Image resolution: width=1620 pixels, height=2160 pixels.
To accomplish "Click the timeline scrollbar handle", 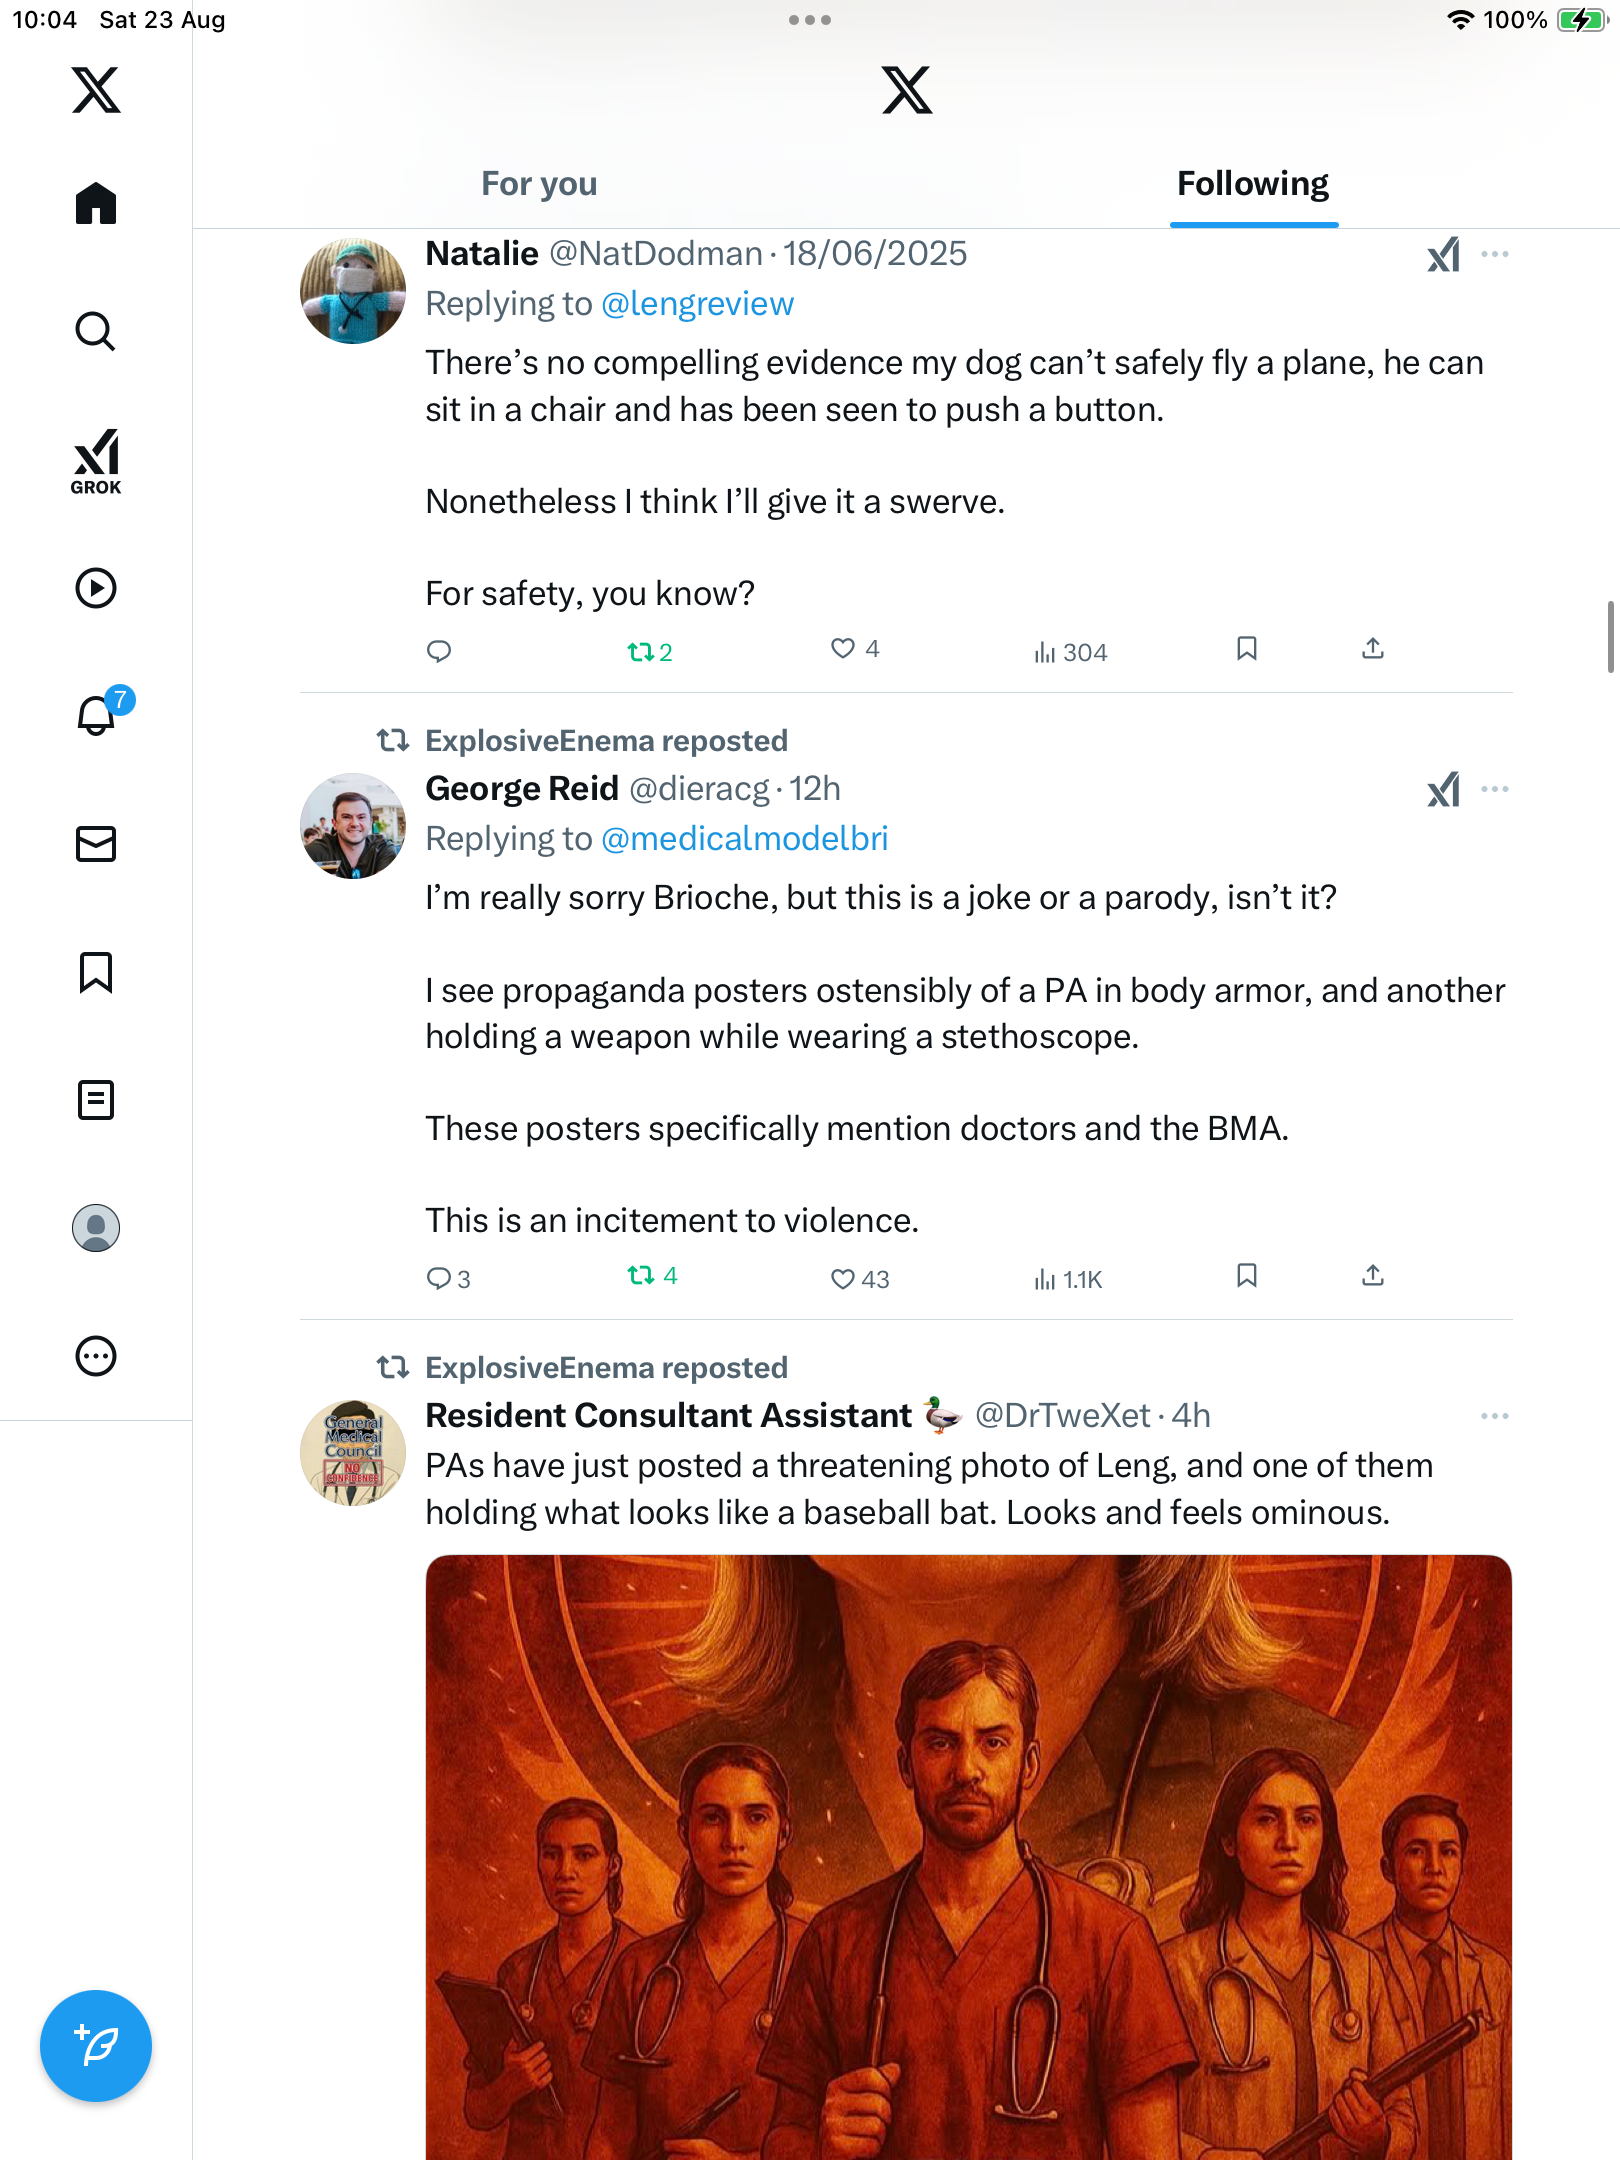I will (x=1611, y=637).
